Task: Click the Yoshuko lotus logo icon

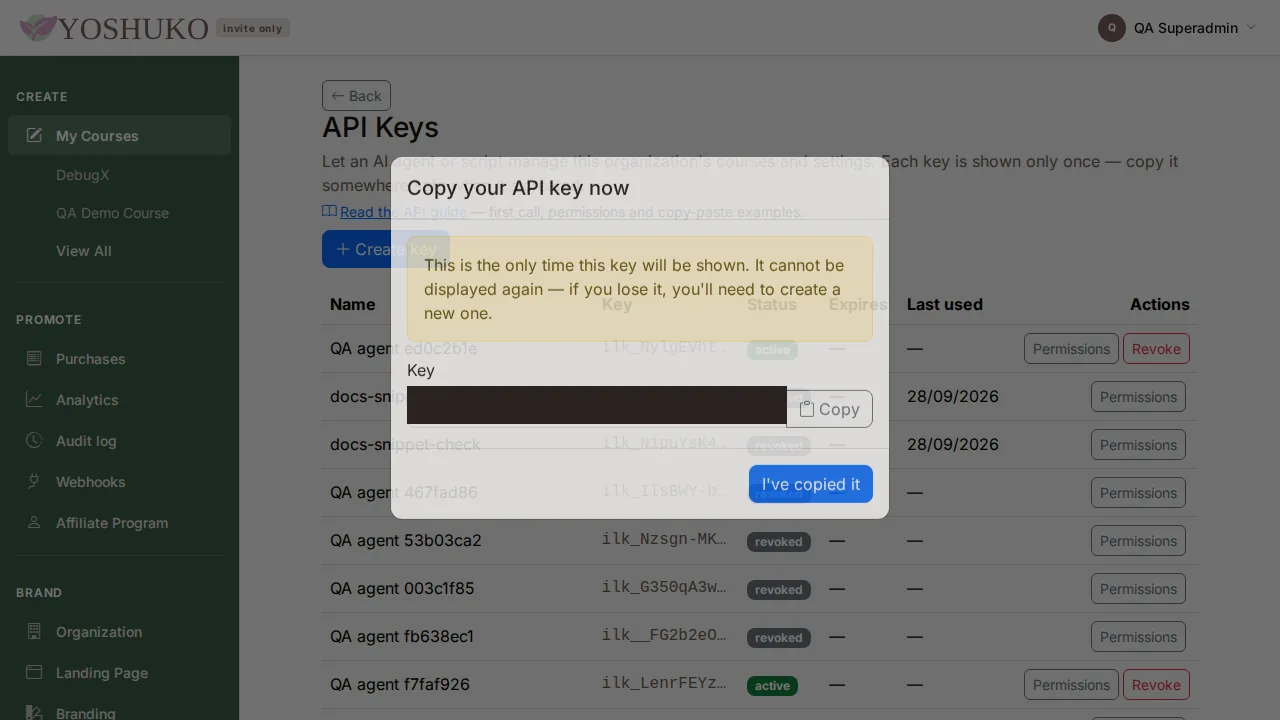Action: (38, 28)
